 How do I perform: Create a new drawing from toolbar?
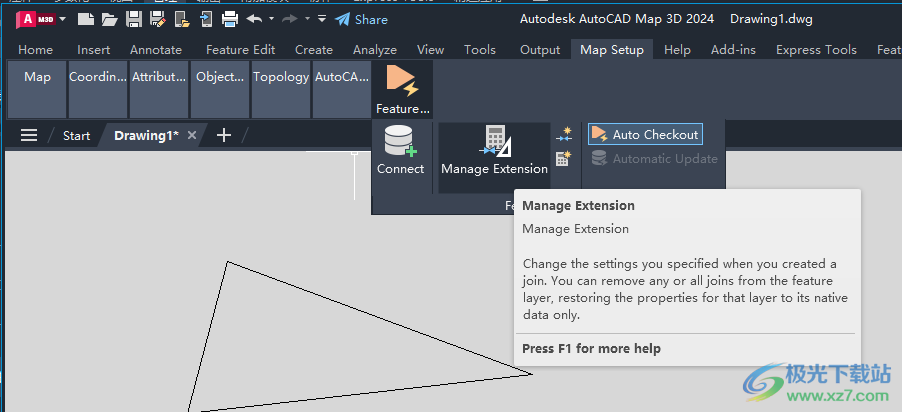pyautogui.click(x=86, y=20)
